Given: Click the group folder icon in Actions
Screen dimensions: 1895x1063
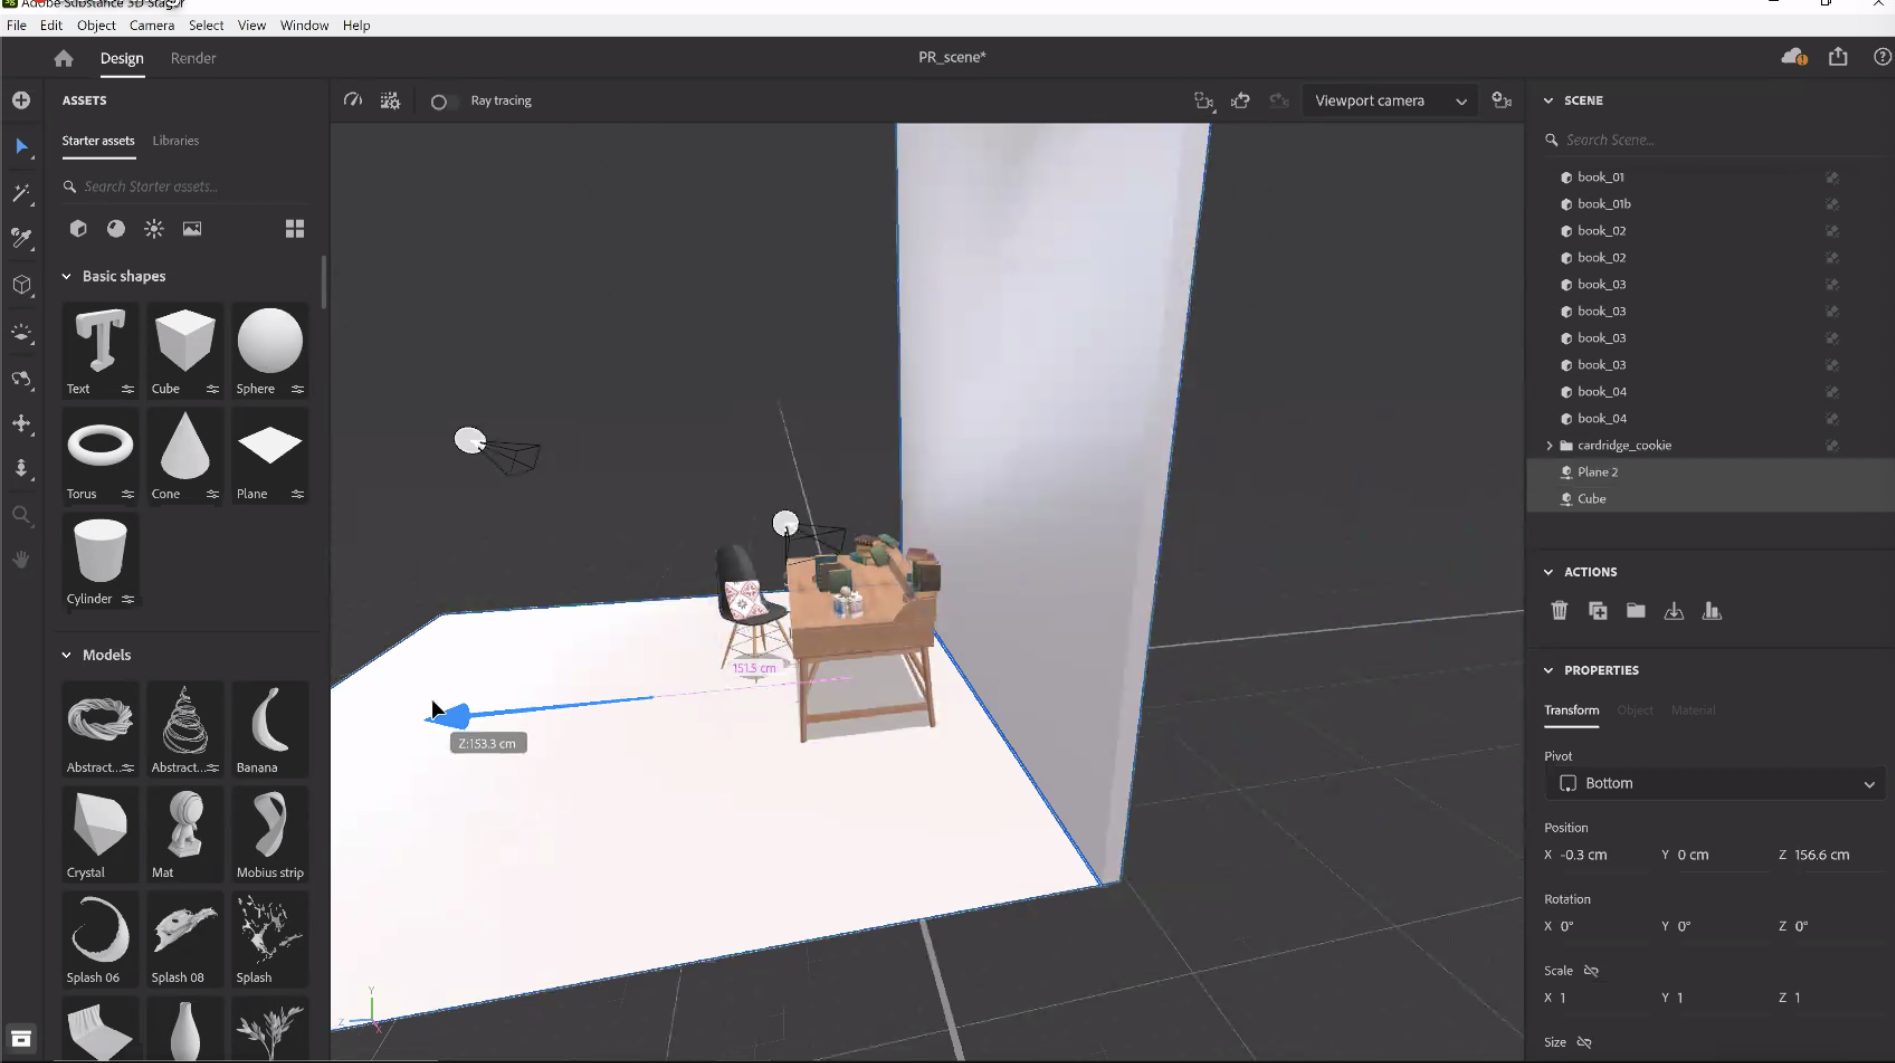Looking at the screenshot, I should [1635, 610].
